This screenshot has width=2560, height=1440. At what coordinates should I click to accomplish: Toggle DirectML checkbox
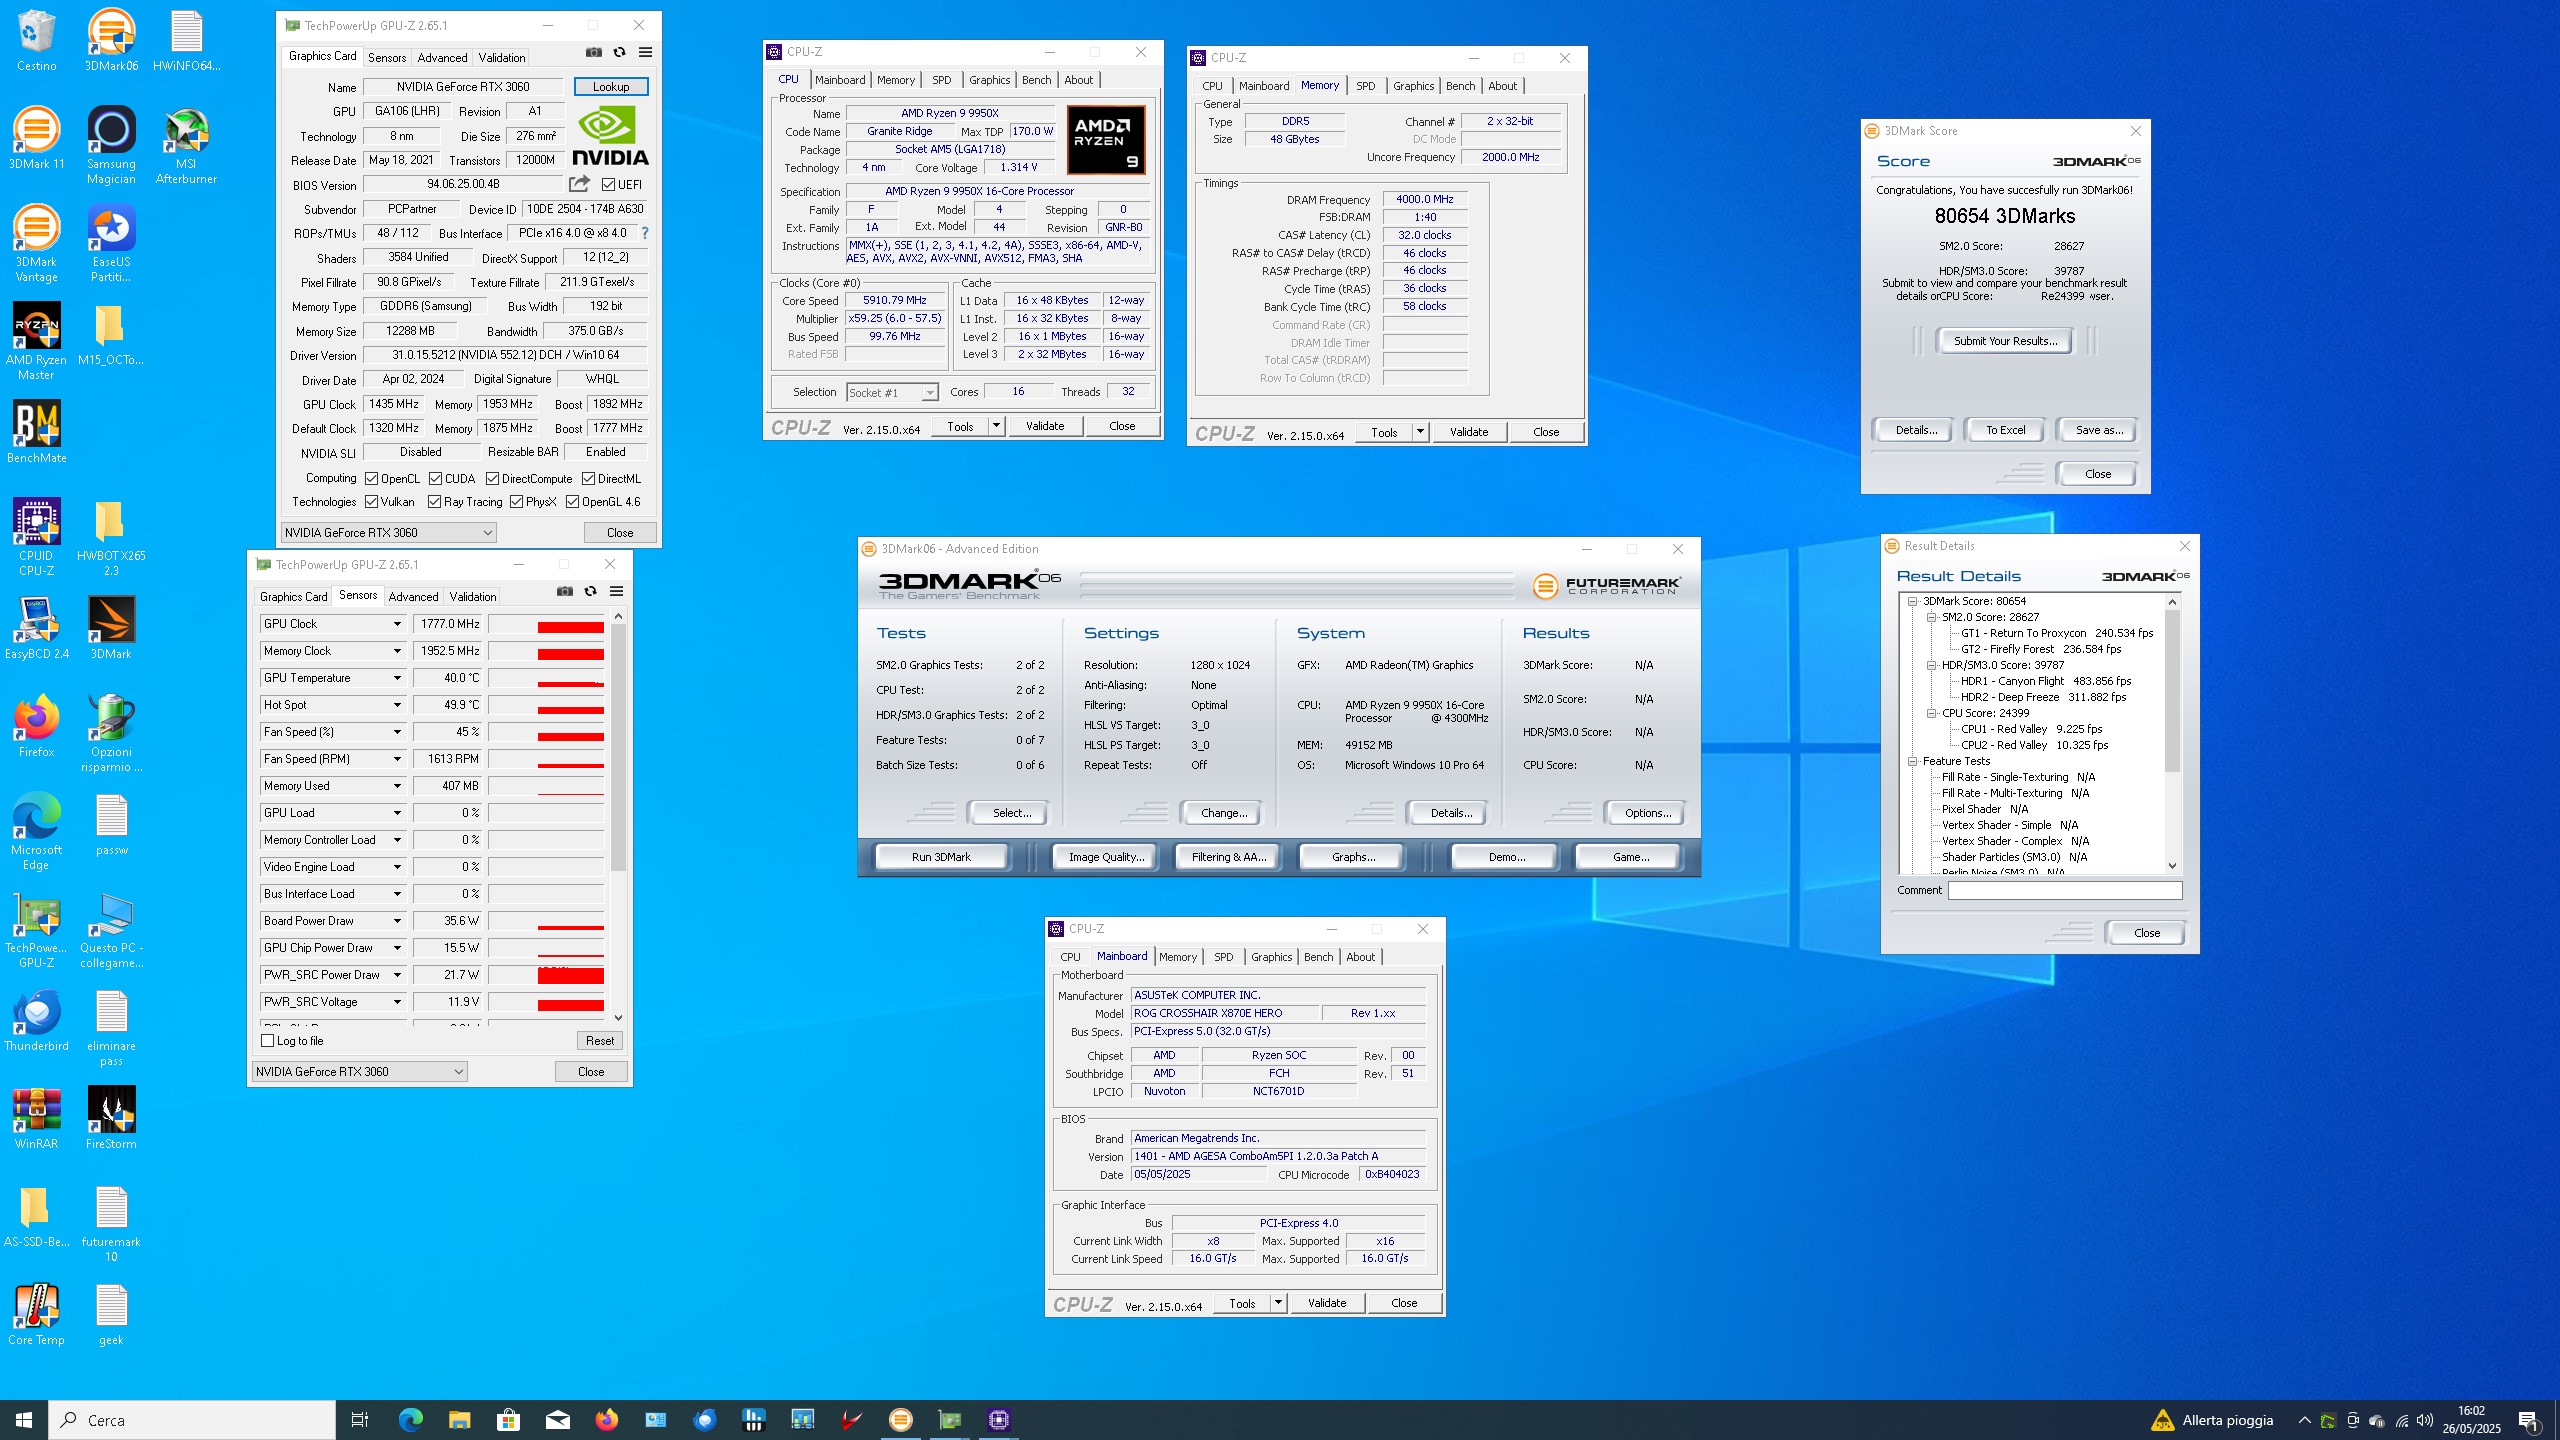point(588,479)
